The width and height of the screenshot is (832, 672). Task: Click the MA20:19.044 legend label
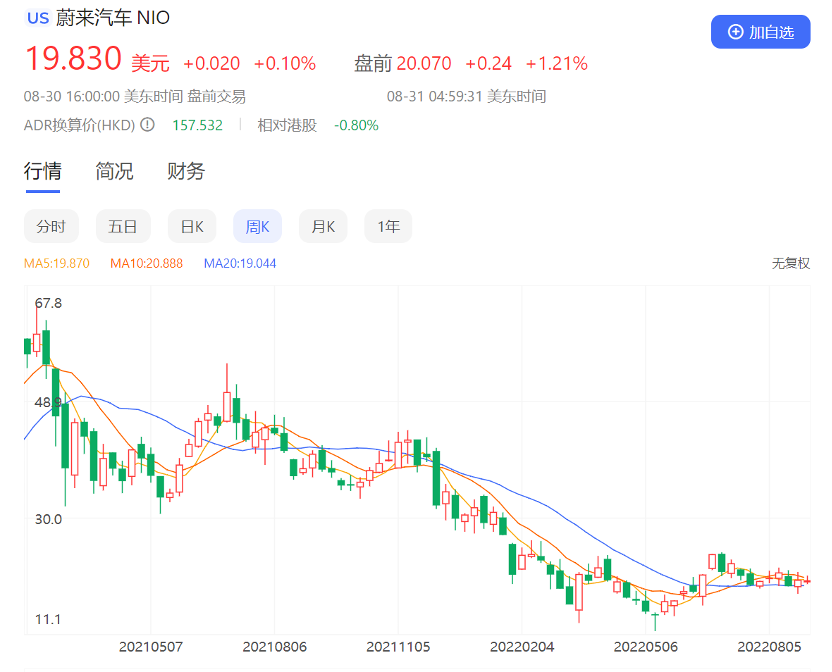pos(240,264)
